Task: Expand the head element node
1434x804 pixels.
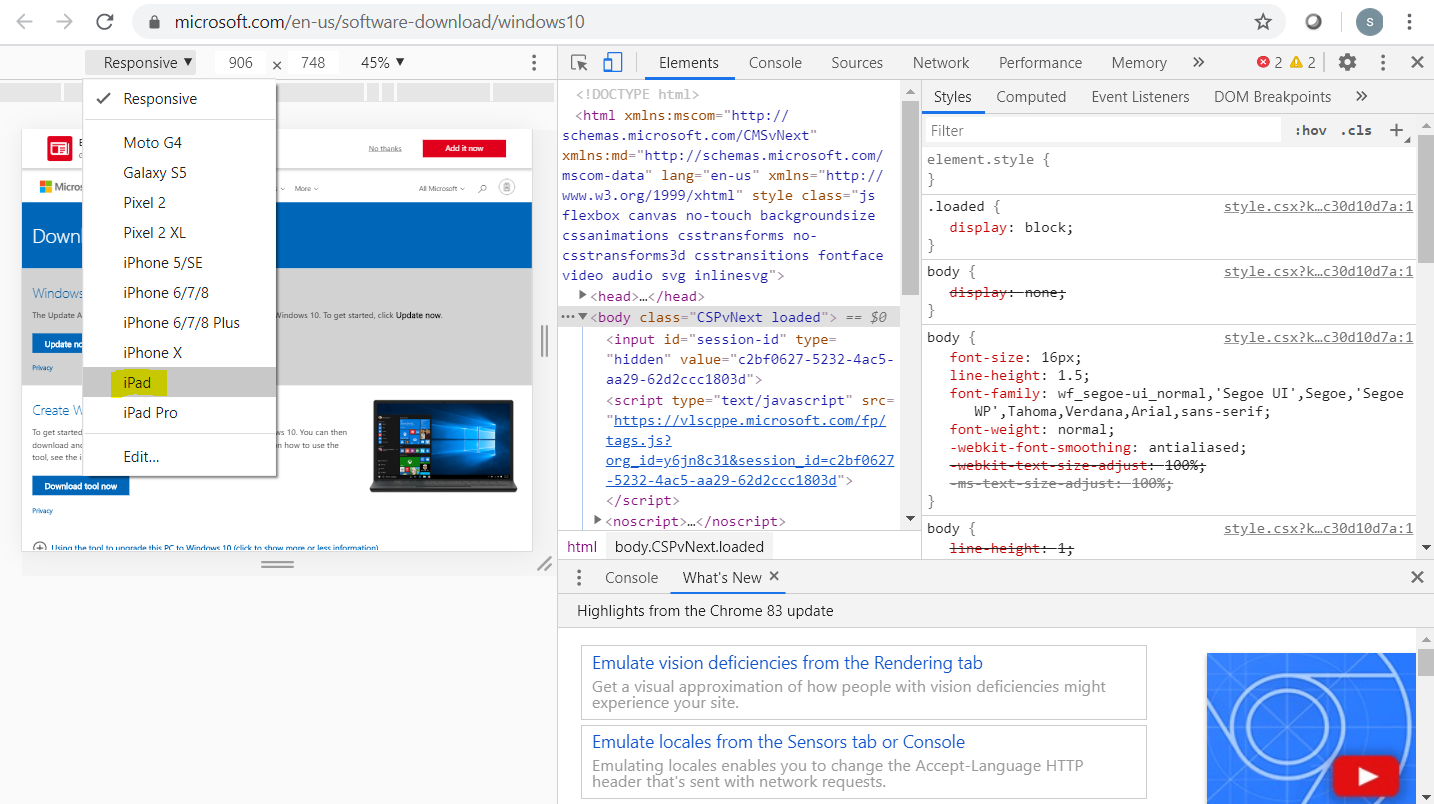Action: click(x=583, y=296)
